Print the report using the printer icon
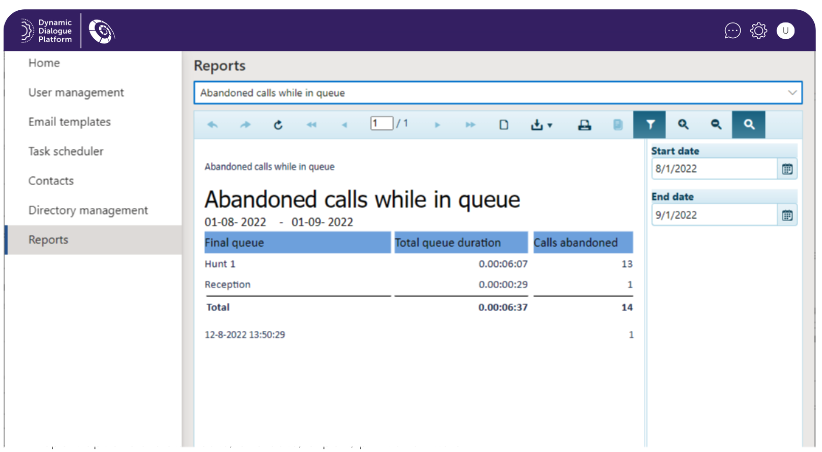Screen dimensions: 822x452 (x=585, y=125)
